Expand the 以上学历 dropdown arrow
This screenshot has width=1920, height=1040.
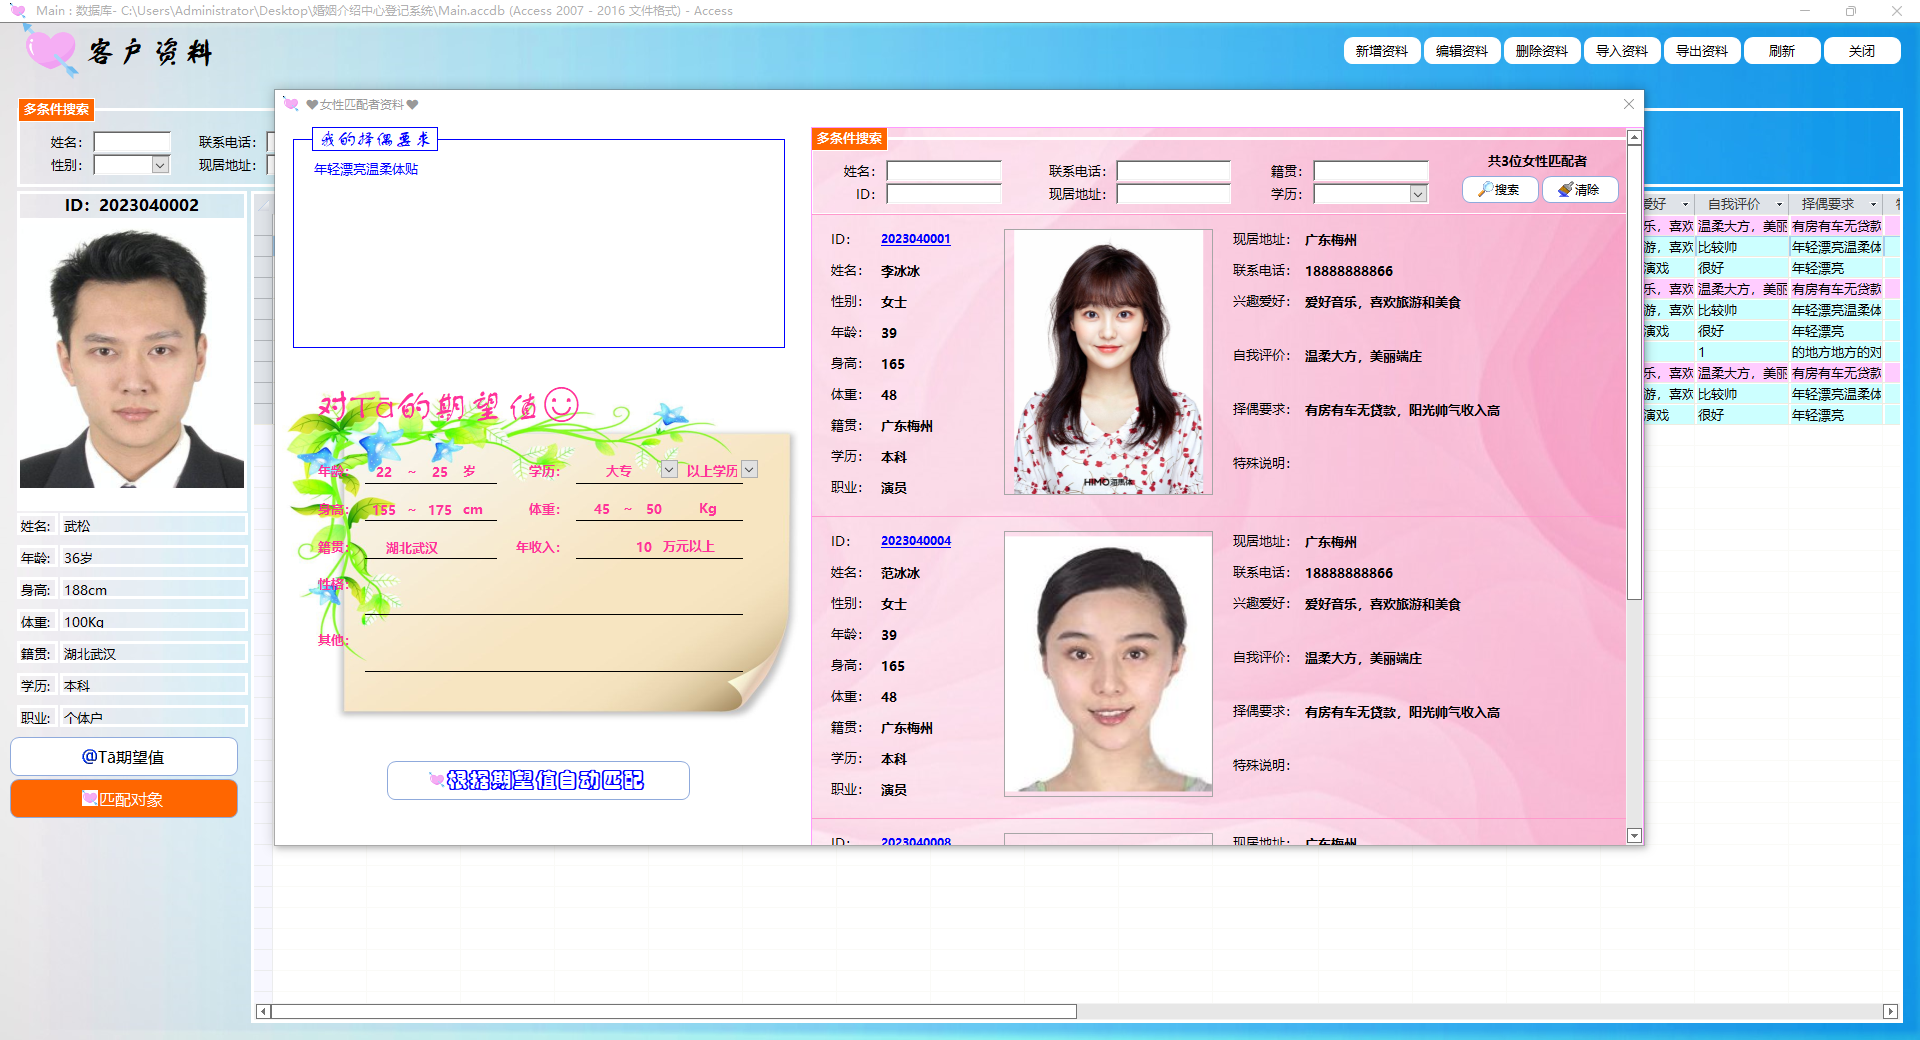pos(750,470)
